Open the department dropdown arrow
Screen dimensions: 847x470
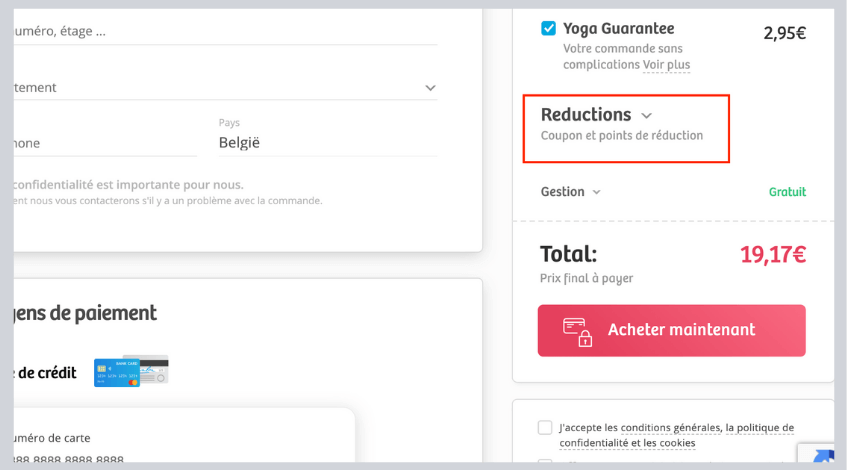pyautogui.click(x=430, y=88)
